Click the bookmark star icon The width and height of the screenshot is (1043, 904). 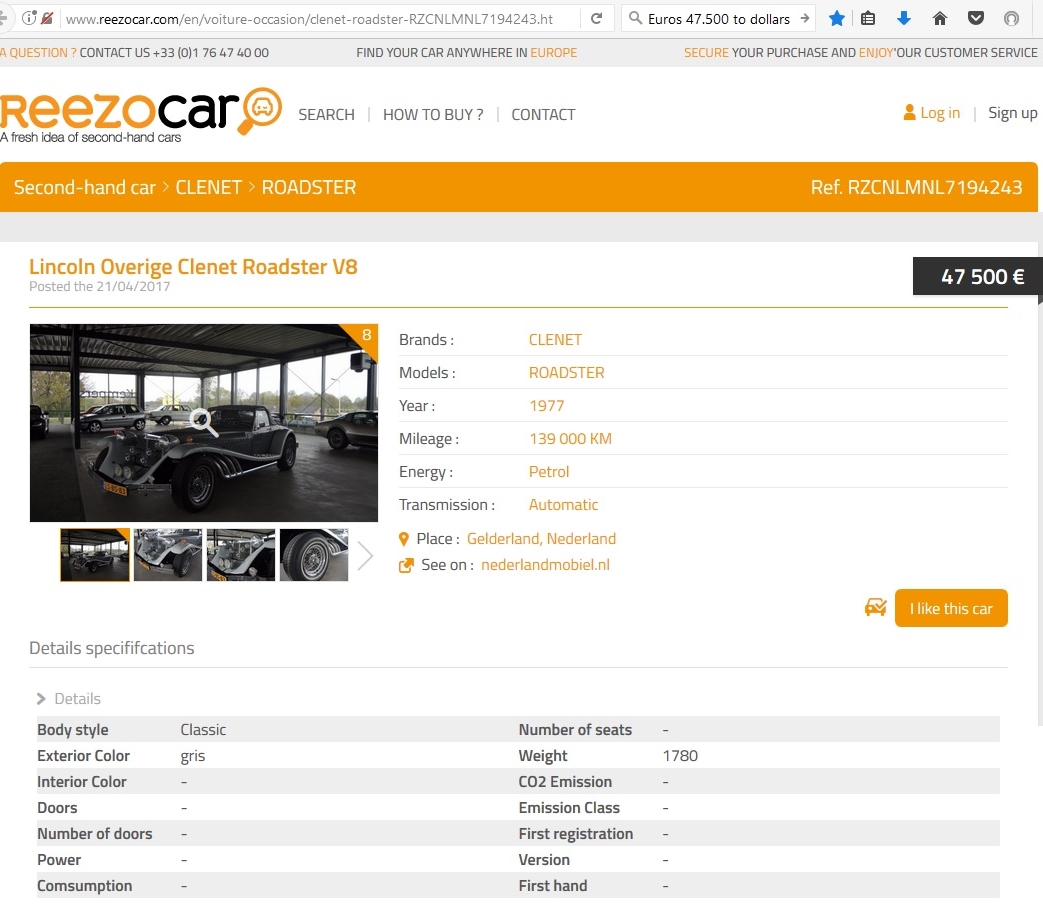tap(837, 19)
